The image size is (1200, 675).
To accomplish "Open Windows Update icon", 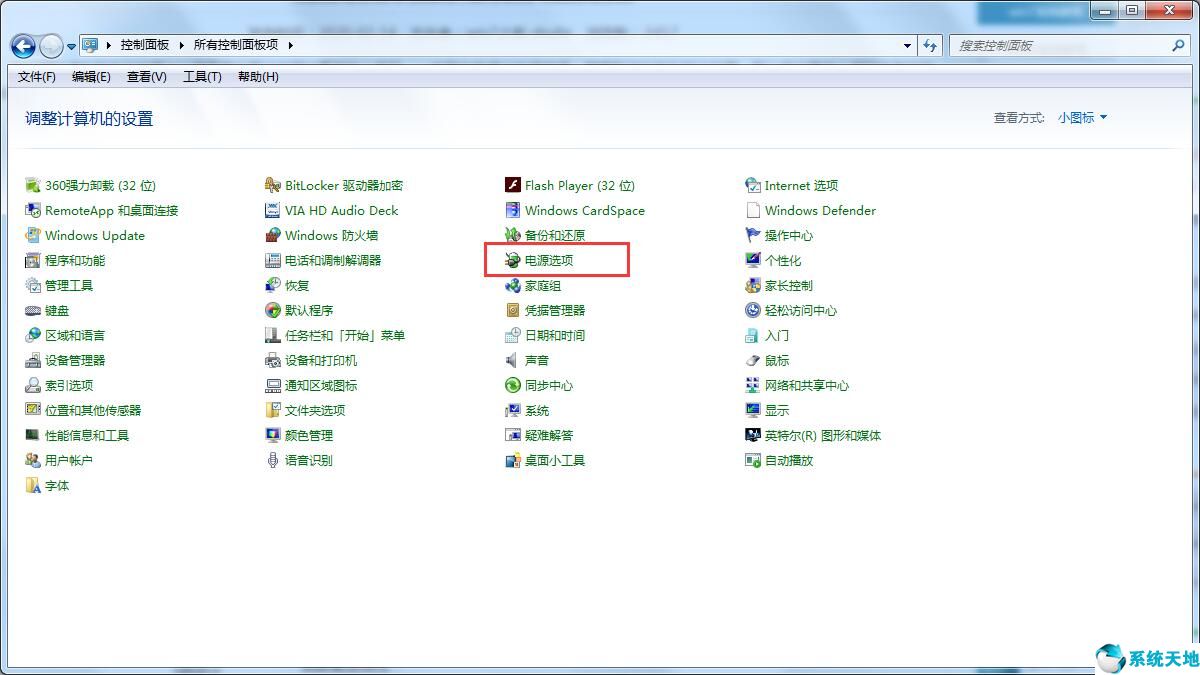I will (x=33, y=235).
